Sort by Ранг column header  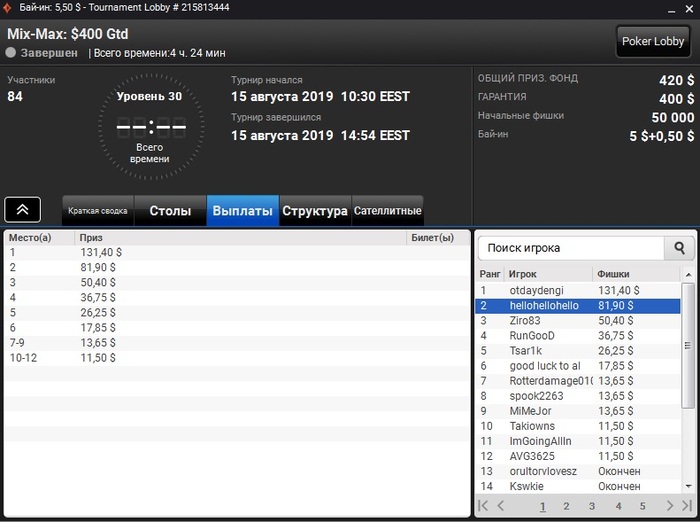pos(490,274)
